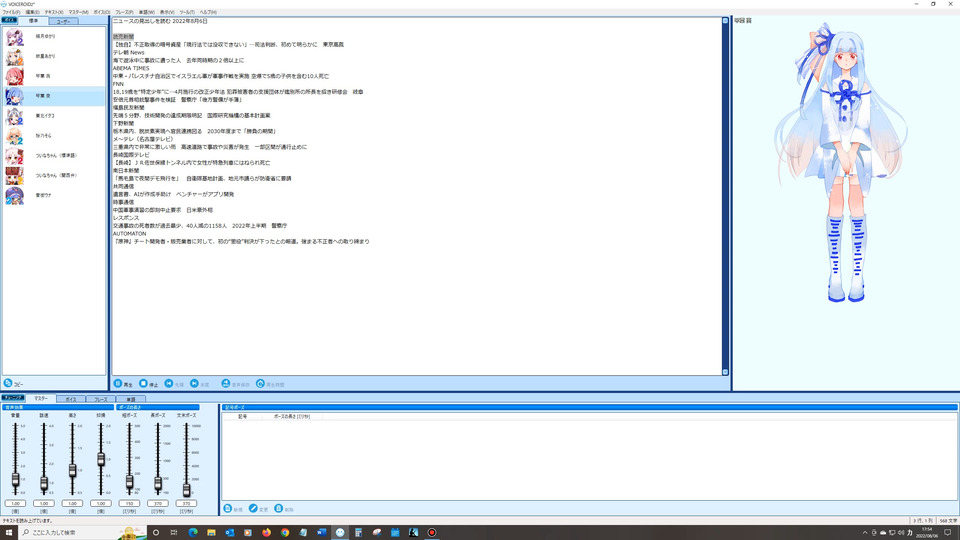Open Google Chrome from taskbar
This screenshot has height=540, width=960.
[x=285, y=532]
